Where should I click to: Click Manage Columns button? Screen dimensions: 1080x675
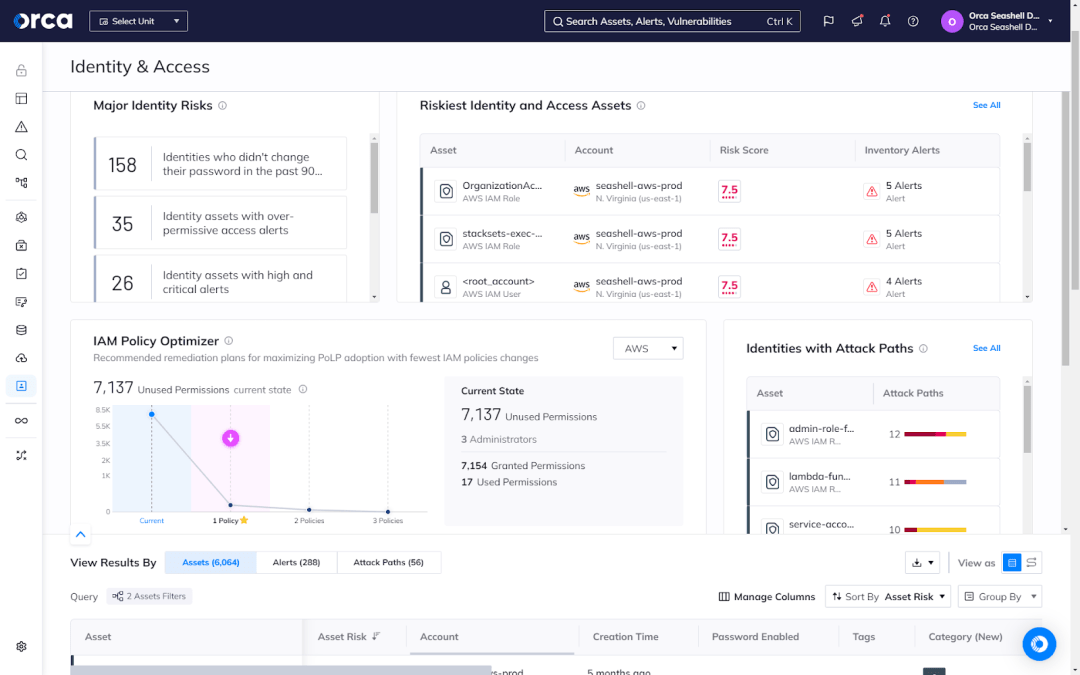(767, 596)
